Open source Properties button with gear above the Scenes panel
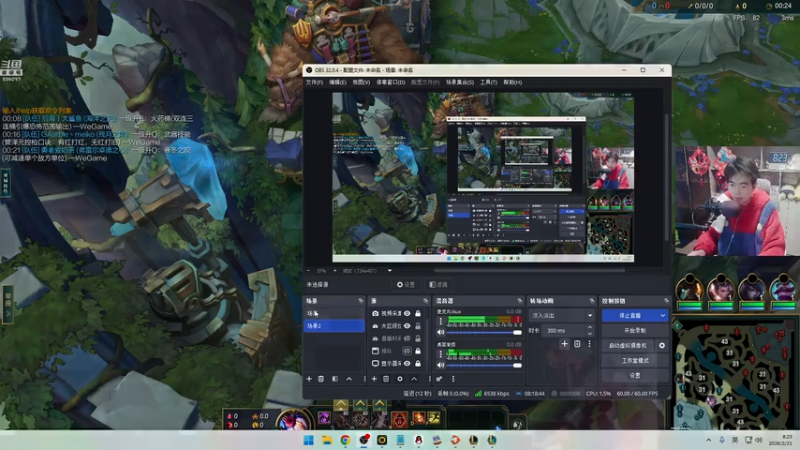 (406, 285)
